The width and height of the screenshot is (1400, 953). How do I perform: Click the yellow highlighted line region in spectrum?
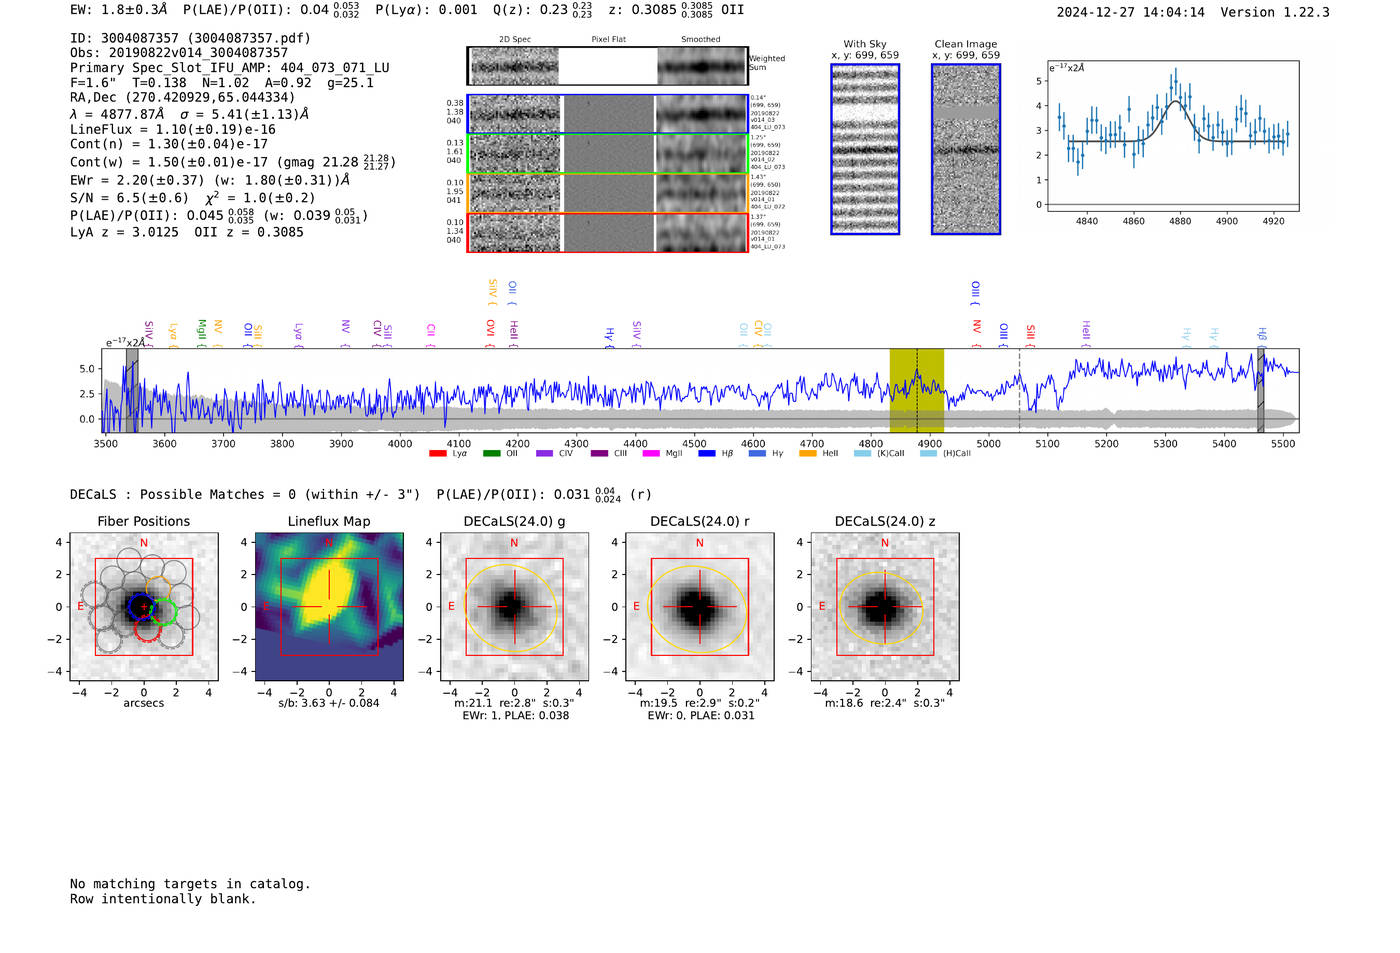click(x=917, y=390)
